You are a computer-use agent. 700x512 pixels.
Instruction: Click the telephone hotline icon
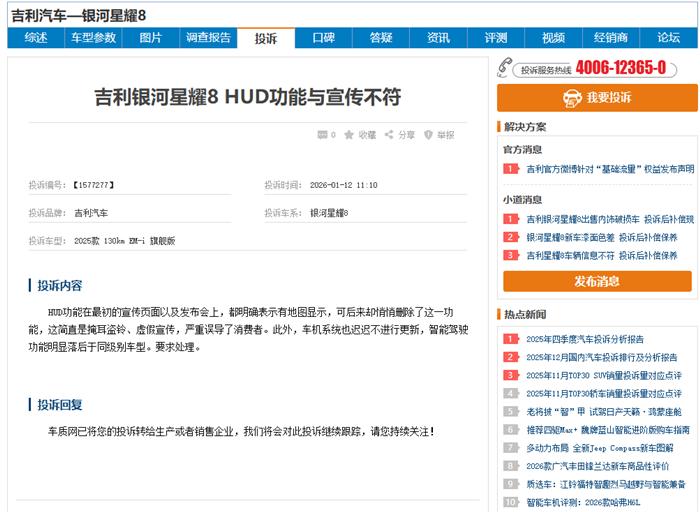[x=504, y=68]
